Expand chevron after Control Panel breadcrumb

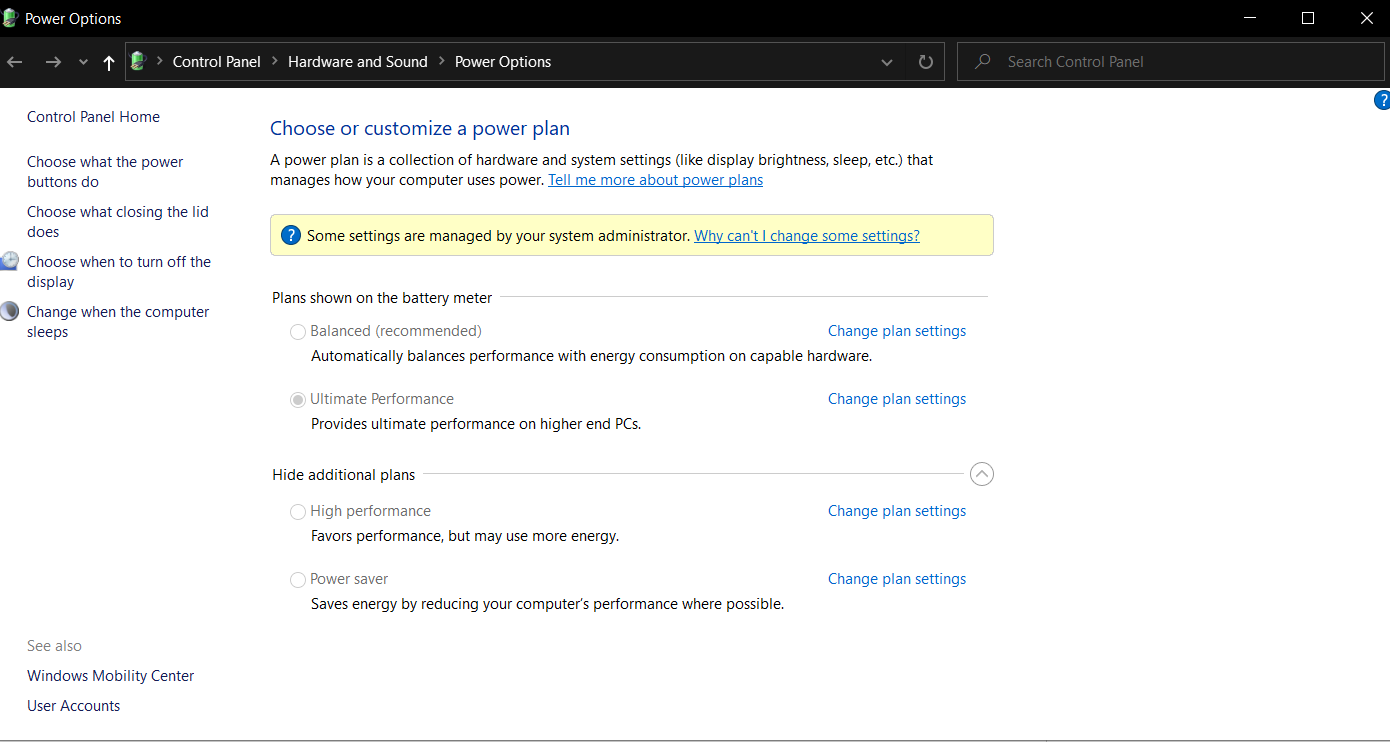274,62
